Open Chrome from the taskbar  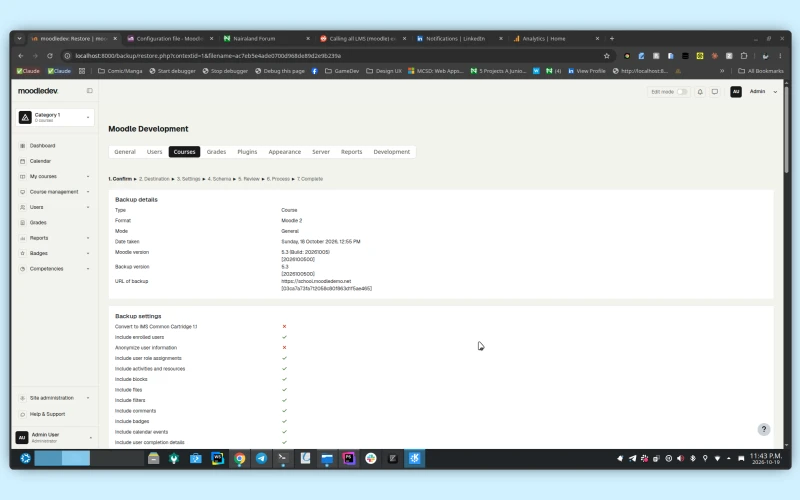pos(239,458)
